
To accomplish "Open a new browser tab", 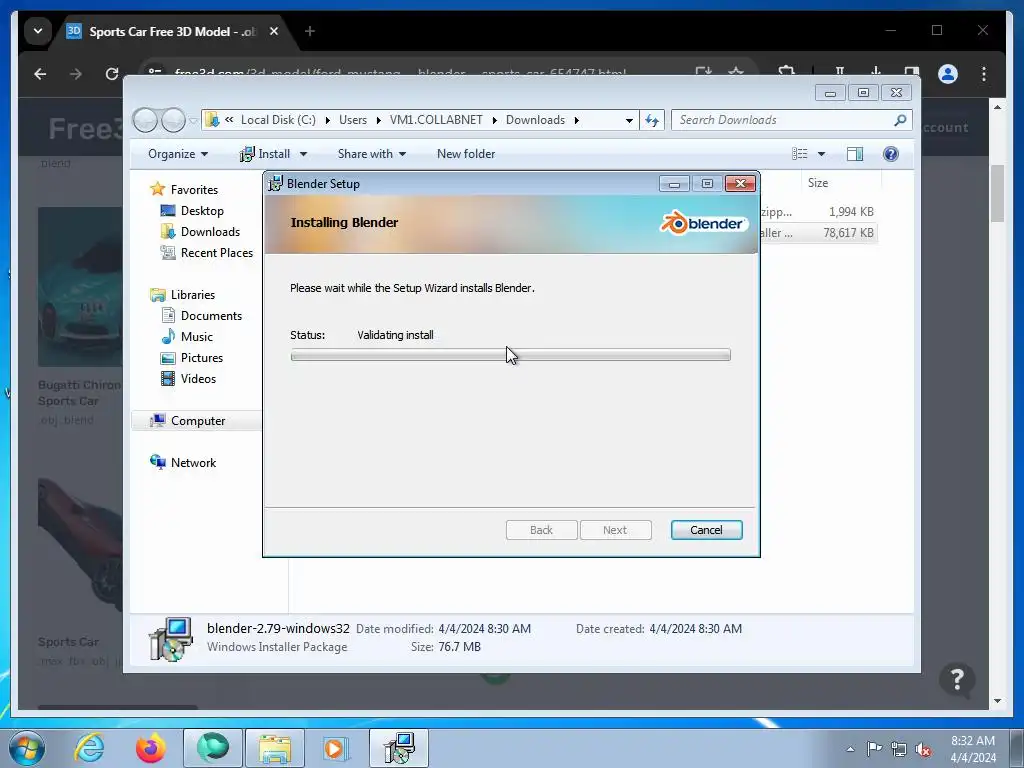I will (x=310, y=31).
